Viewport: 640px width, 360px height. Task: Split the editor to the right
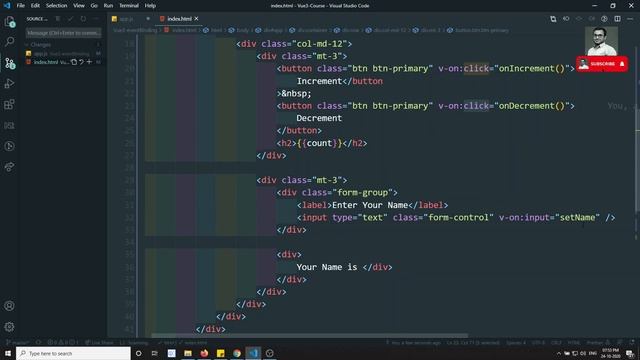tap(617, 19)
